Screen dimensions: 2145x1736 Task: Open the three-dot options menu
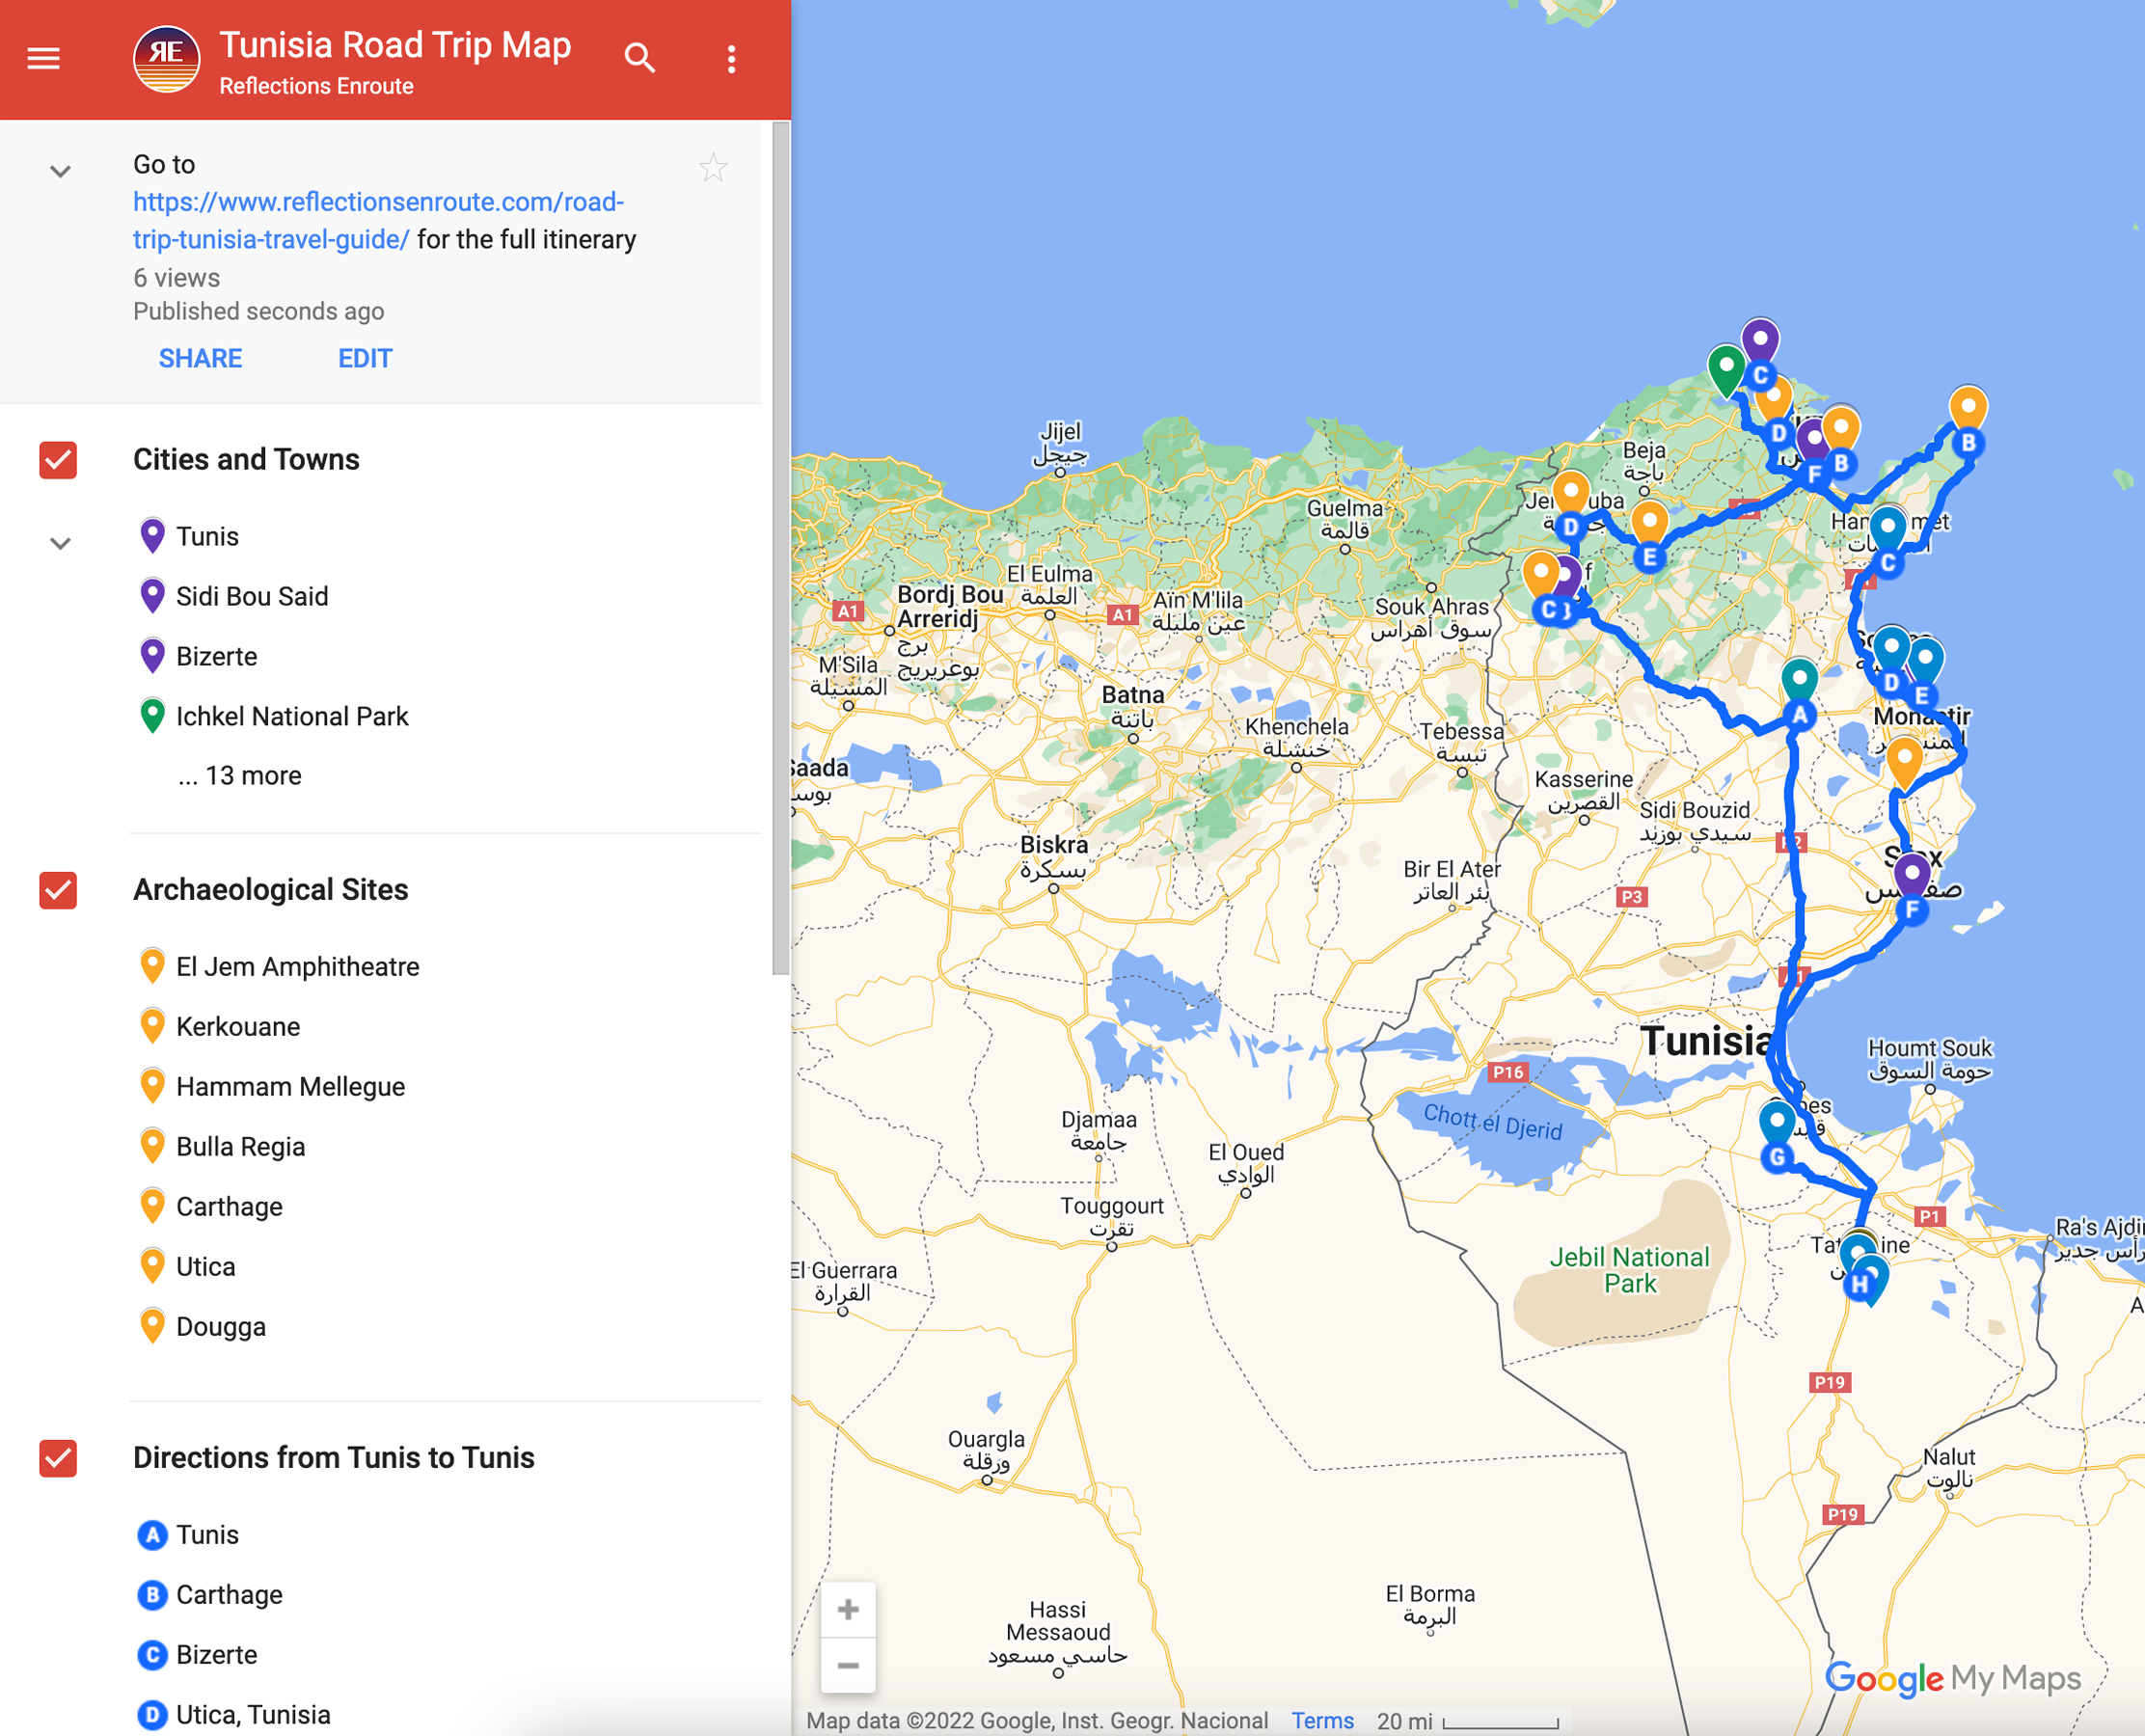click(x=731, y=57)
